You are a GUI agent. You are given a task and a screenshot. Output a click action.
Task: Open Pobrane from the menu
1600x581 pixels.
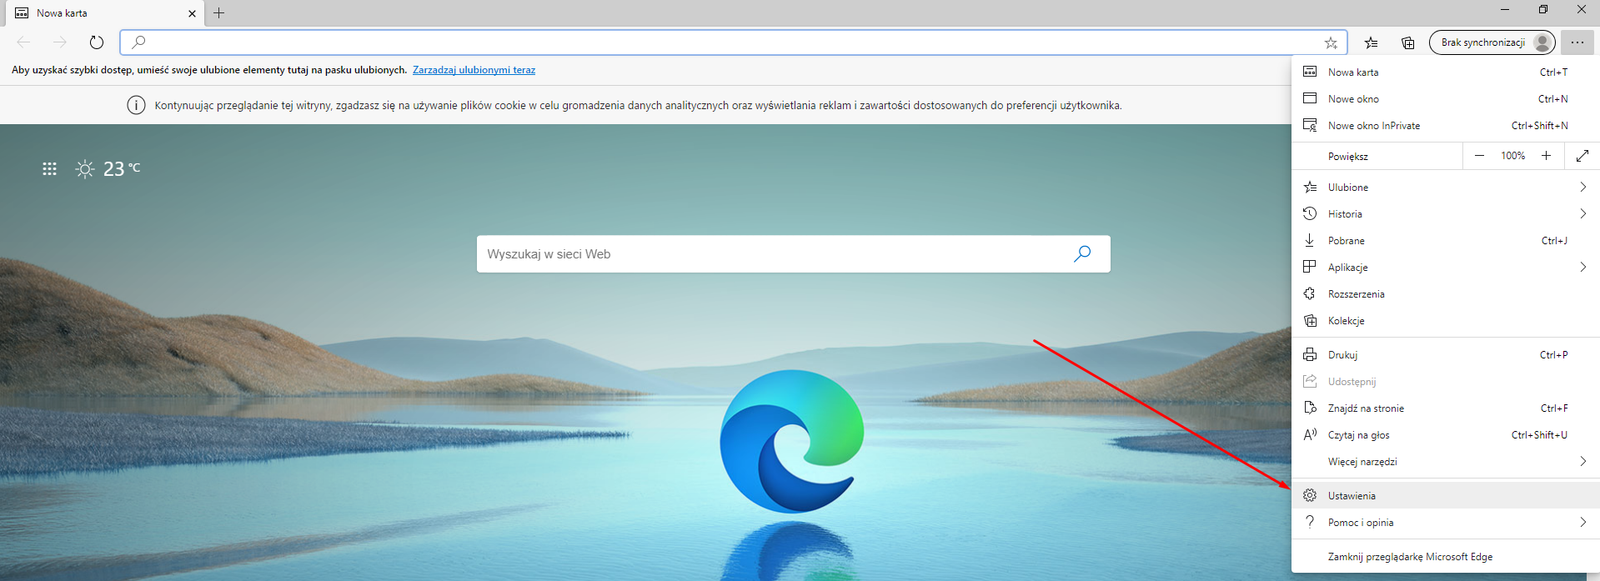click(1346, 241)
